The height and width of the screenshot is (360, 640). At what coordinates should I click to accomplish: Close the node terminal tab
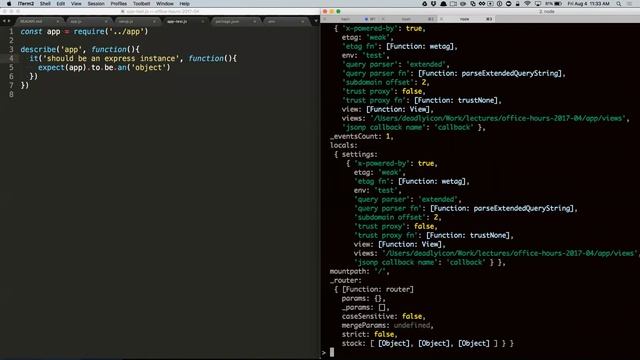[442, 19]
